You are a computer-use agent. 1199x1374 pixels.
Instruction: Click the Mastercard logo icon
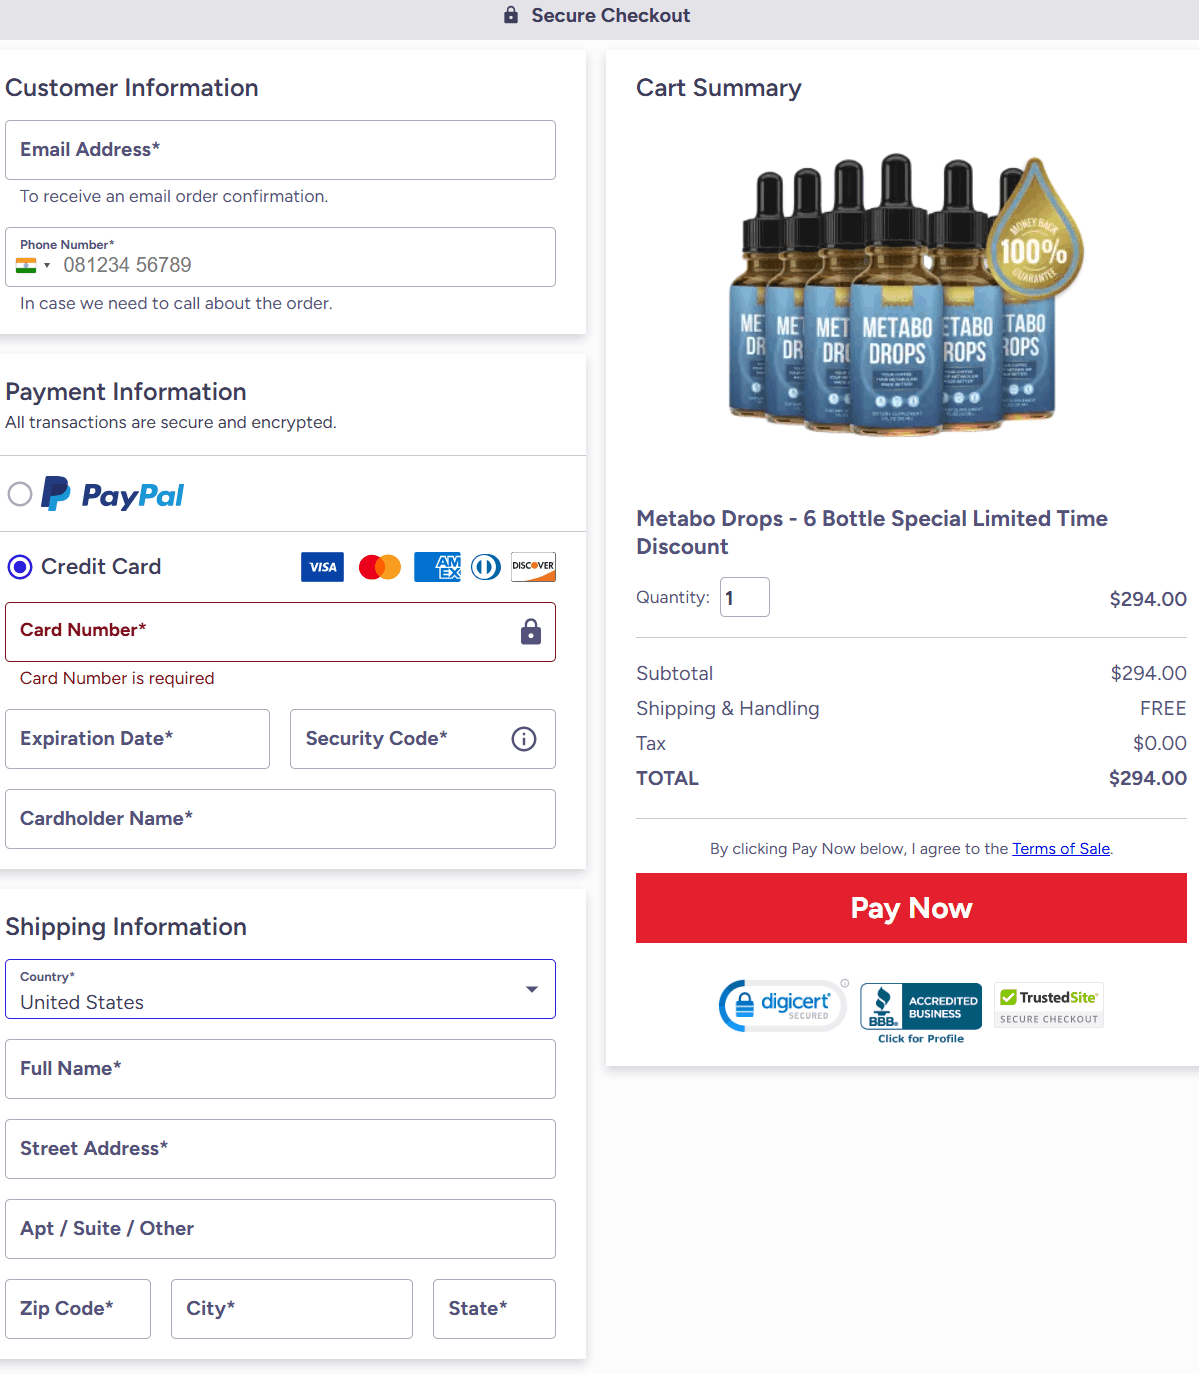point(380,567)
